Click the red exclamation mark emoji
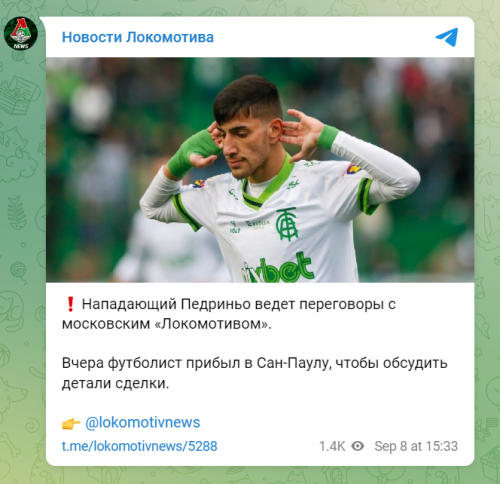 [70, 304]
